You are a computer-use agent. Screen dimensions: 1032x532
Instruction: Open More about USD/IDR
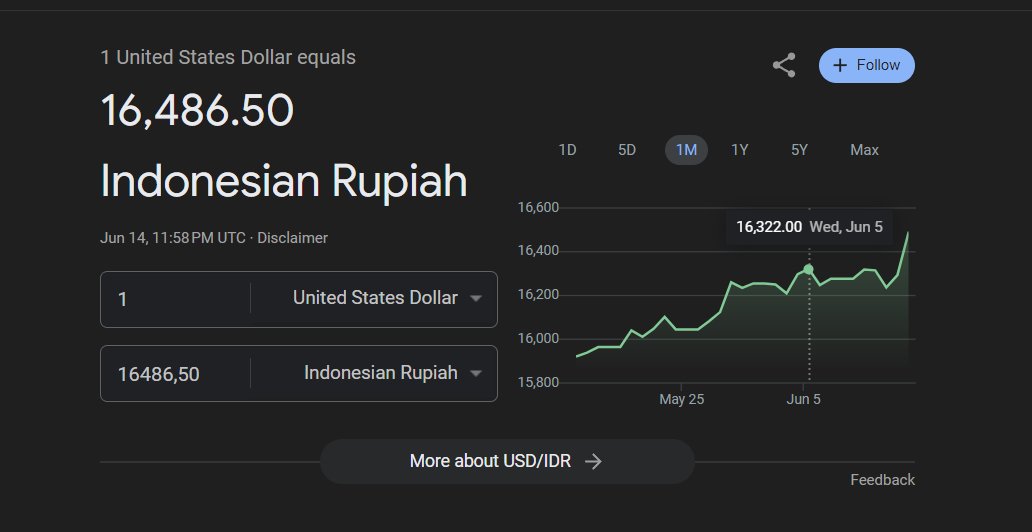point(507,461)
